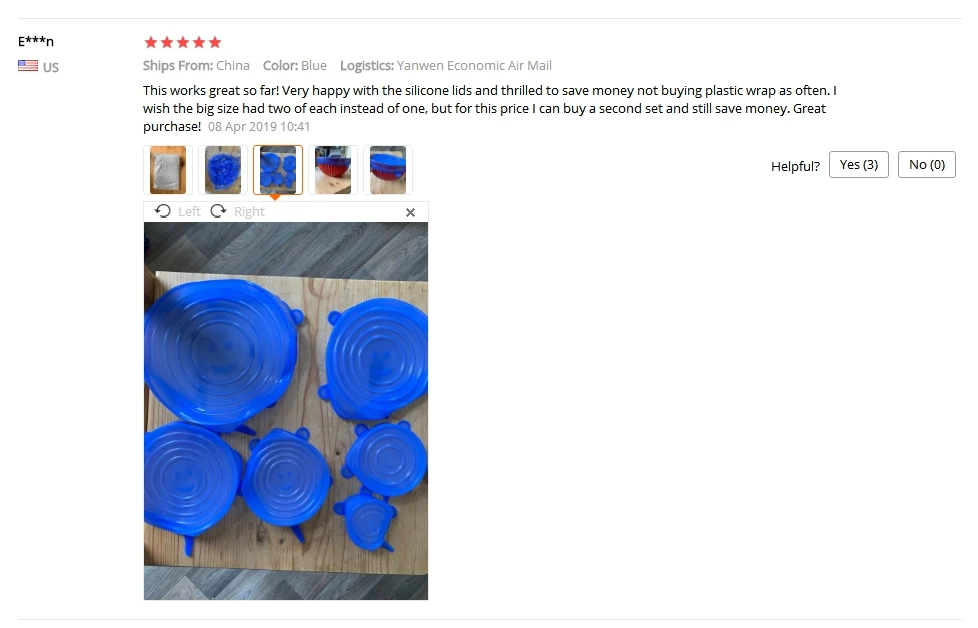Click the five-star rating

(183, 42)
